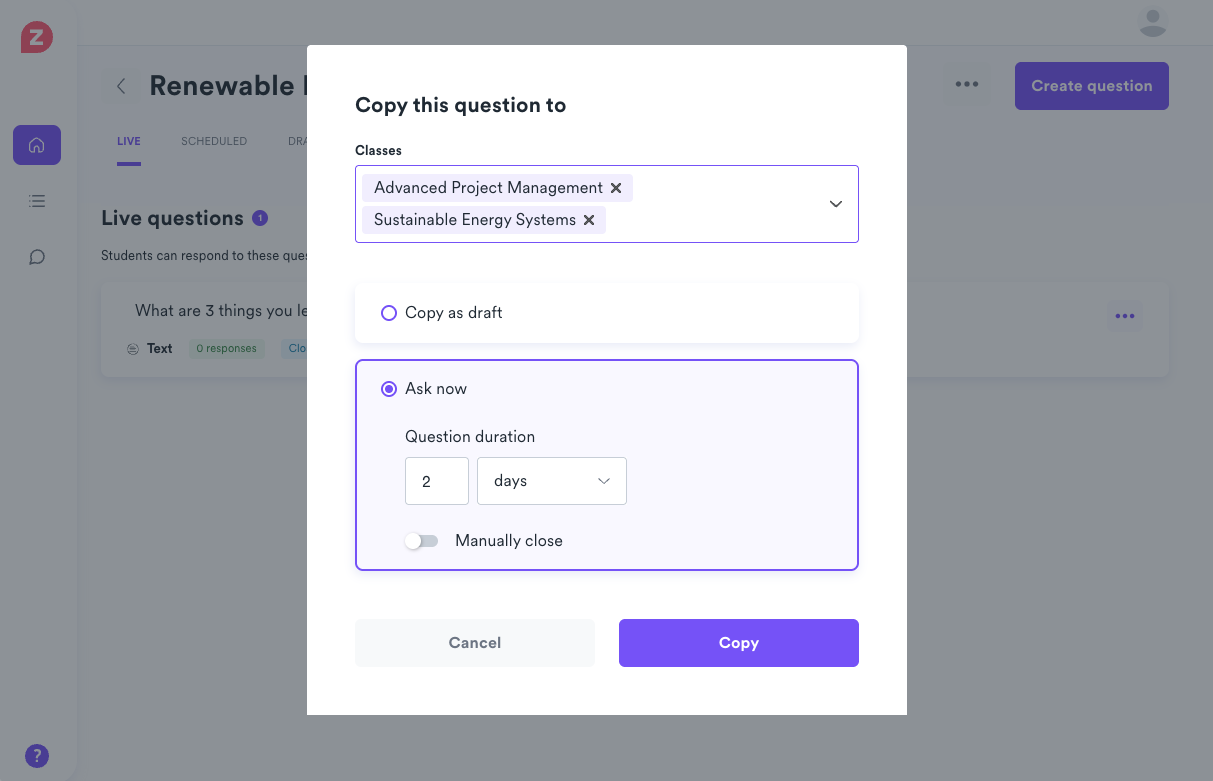
Task: Remove Advanced Project Management class tag
Action: [616, 188]
